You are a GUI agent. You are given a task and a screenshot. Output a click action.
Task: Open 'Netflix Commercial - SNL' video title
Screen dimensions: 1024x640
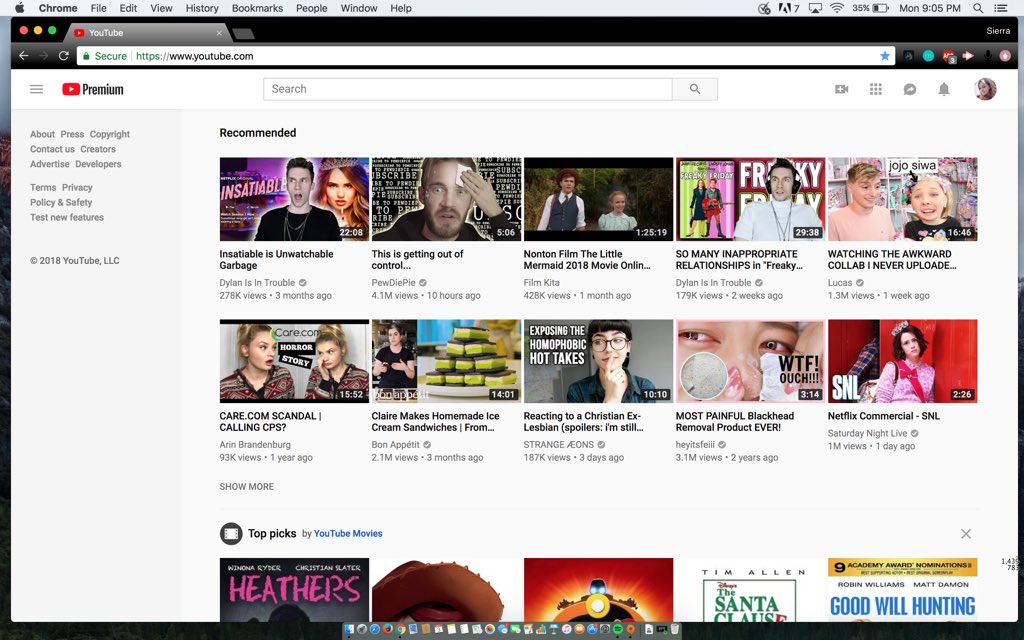(884, 416)
